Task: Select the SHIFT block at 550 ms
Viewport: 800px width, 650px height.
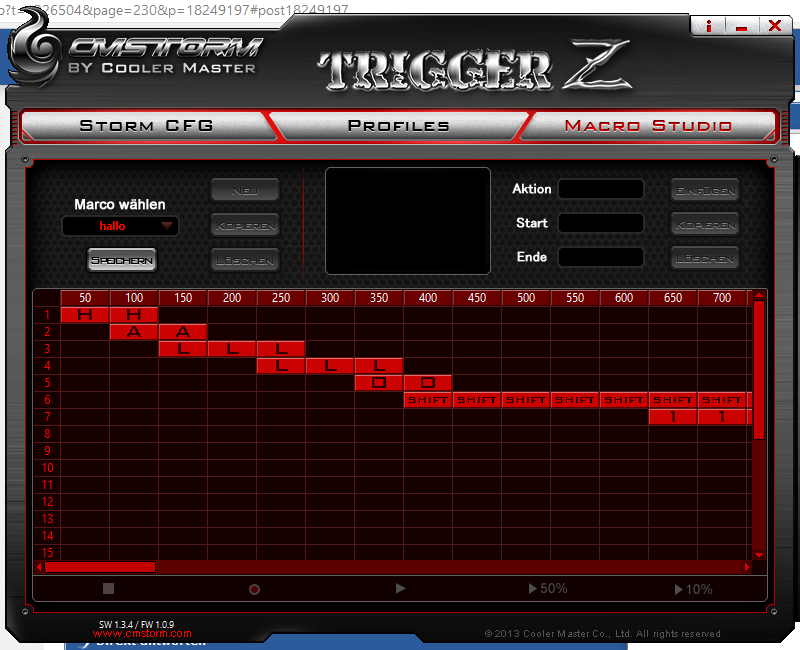Action: (x=574, y=400)
